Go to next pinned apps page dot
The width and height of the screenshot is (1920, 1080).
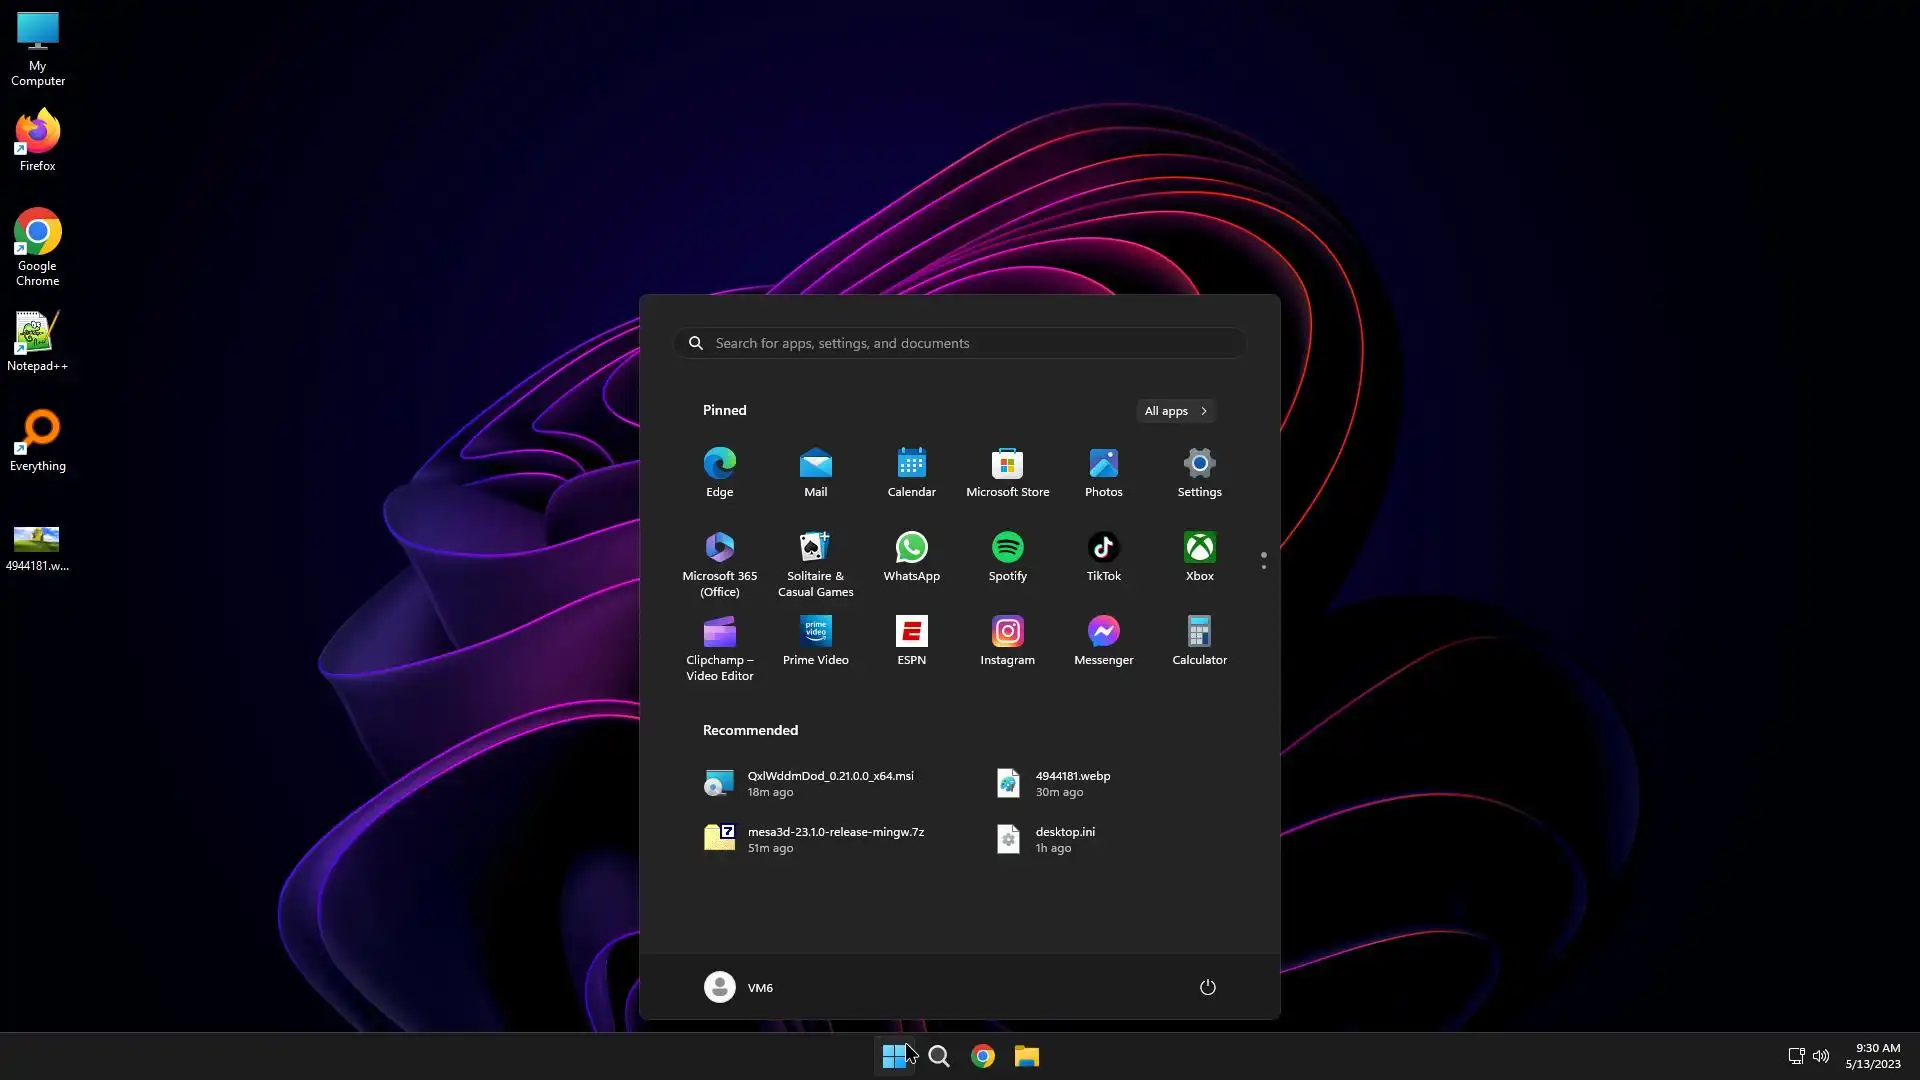coord(1264,567)
